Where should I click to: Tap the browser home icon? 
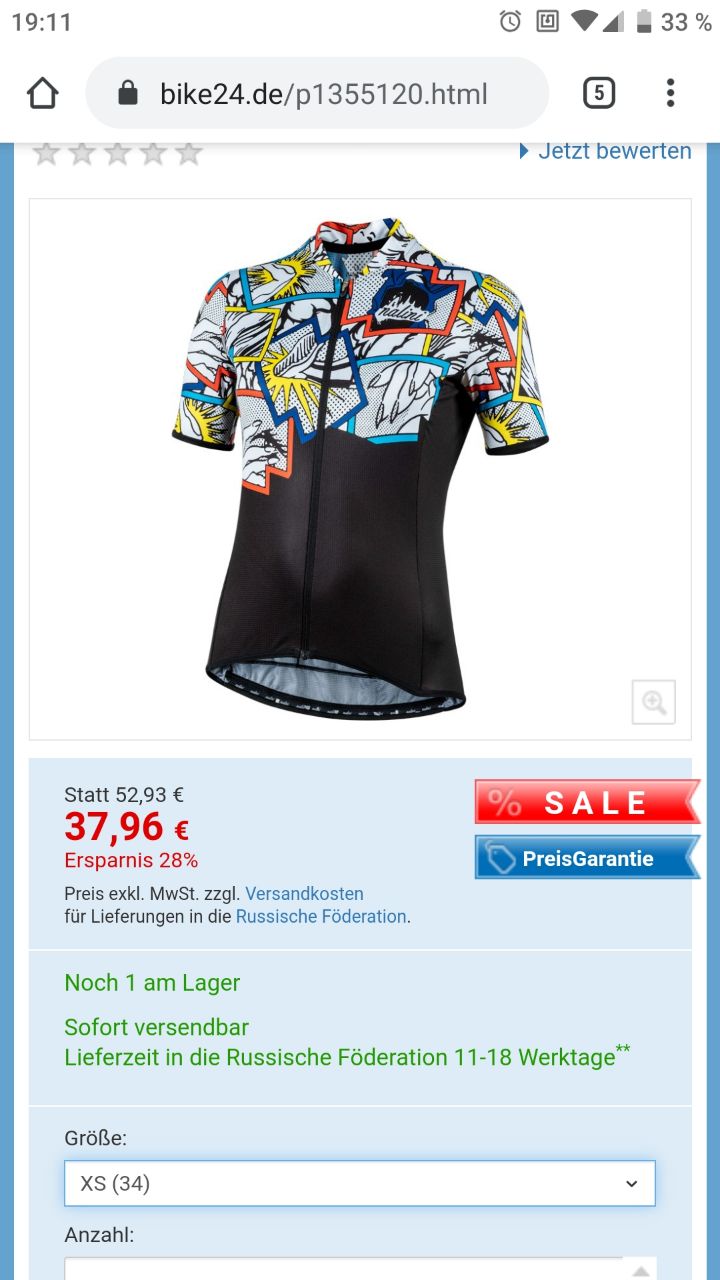(42, 94)
